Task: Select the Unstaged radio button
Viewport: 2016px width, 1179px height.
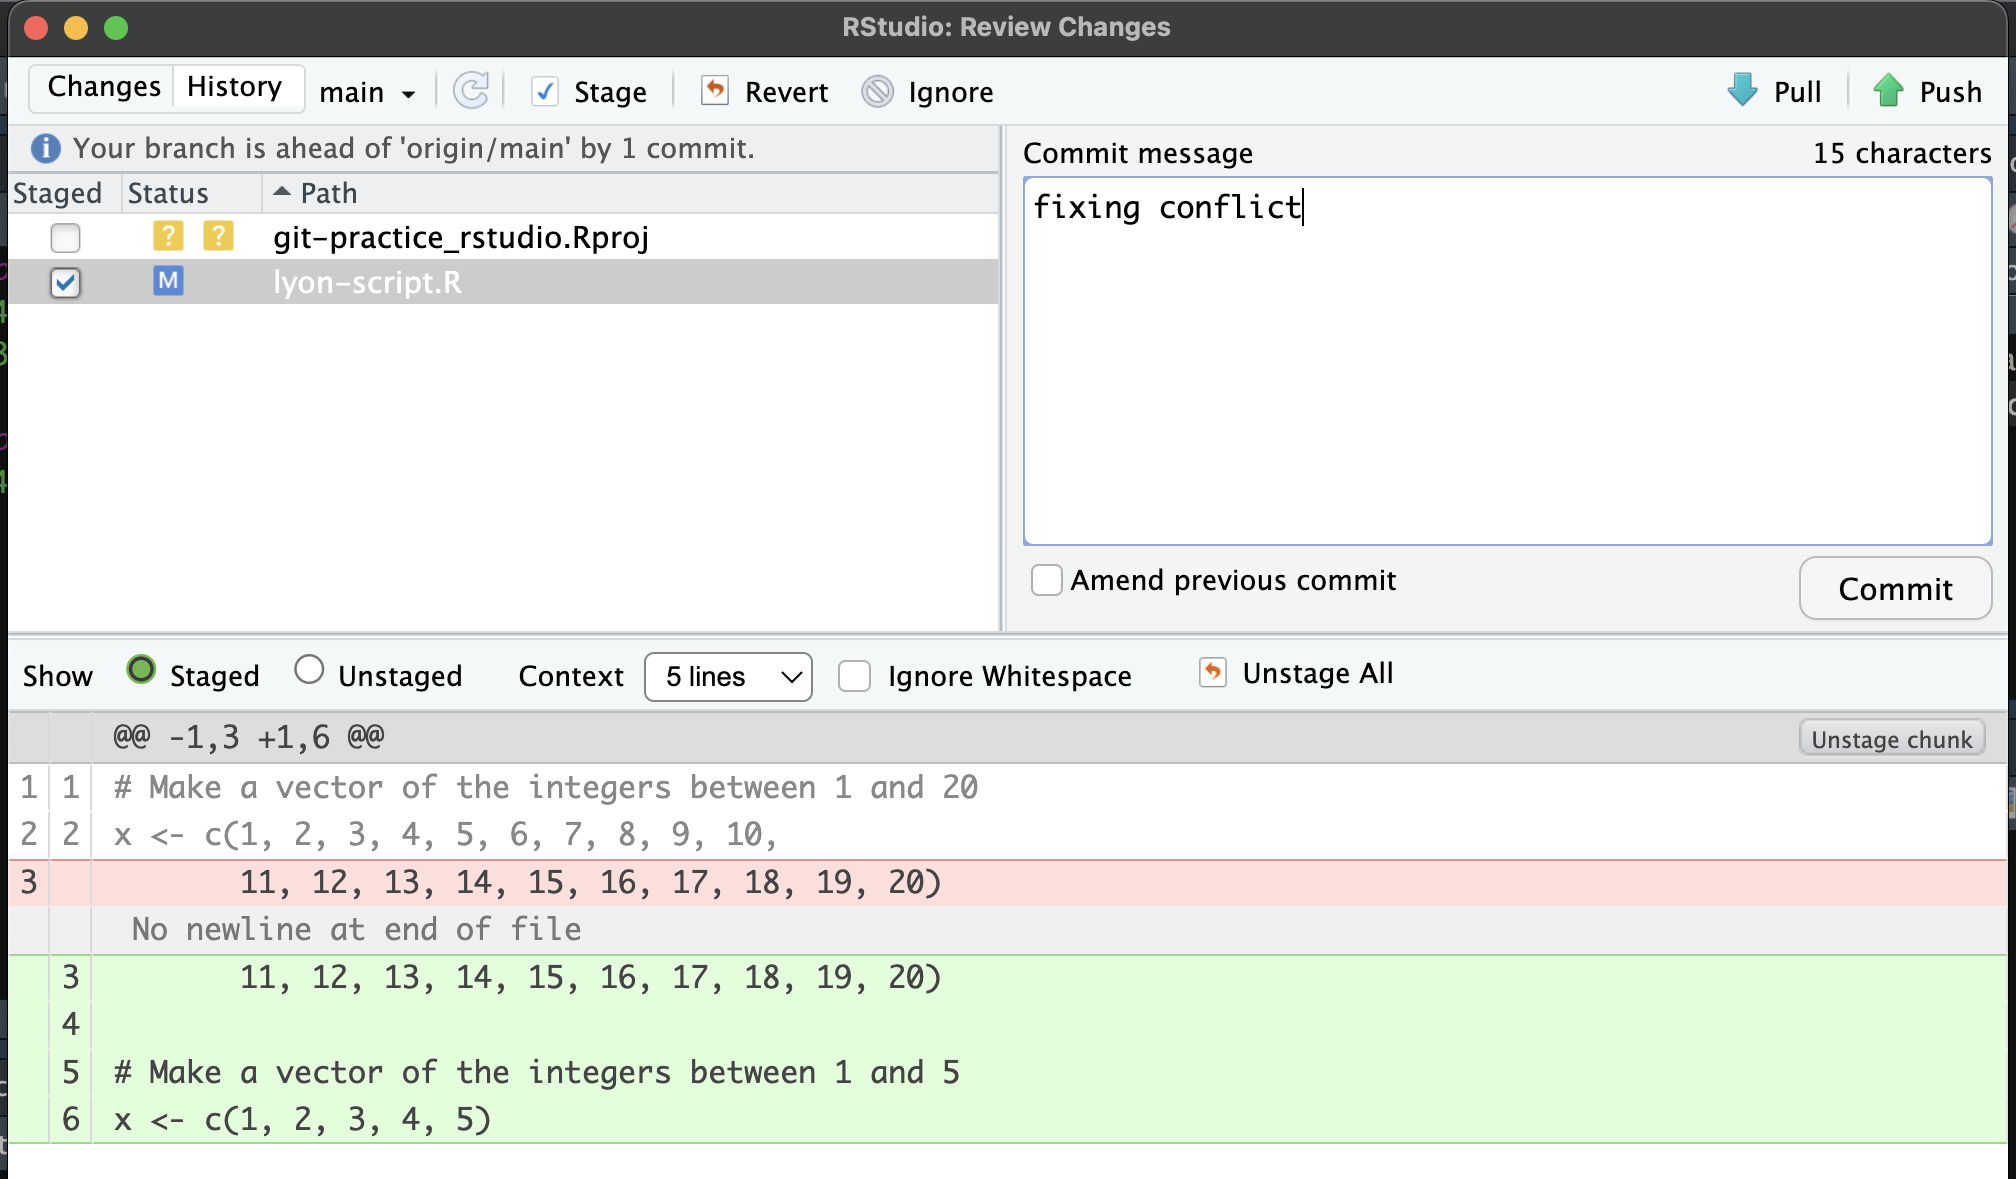Action: (308, 669)
